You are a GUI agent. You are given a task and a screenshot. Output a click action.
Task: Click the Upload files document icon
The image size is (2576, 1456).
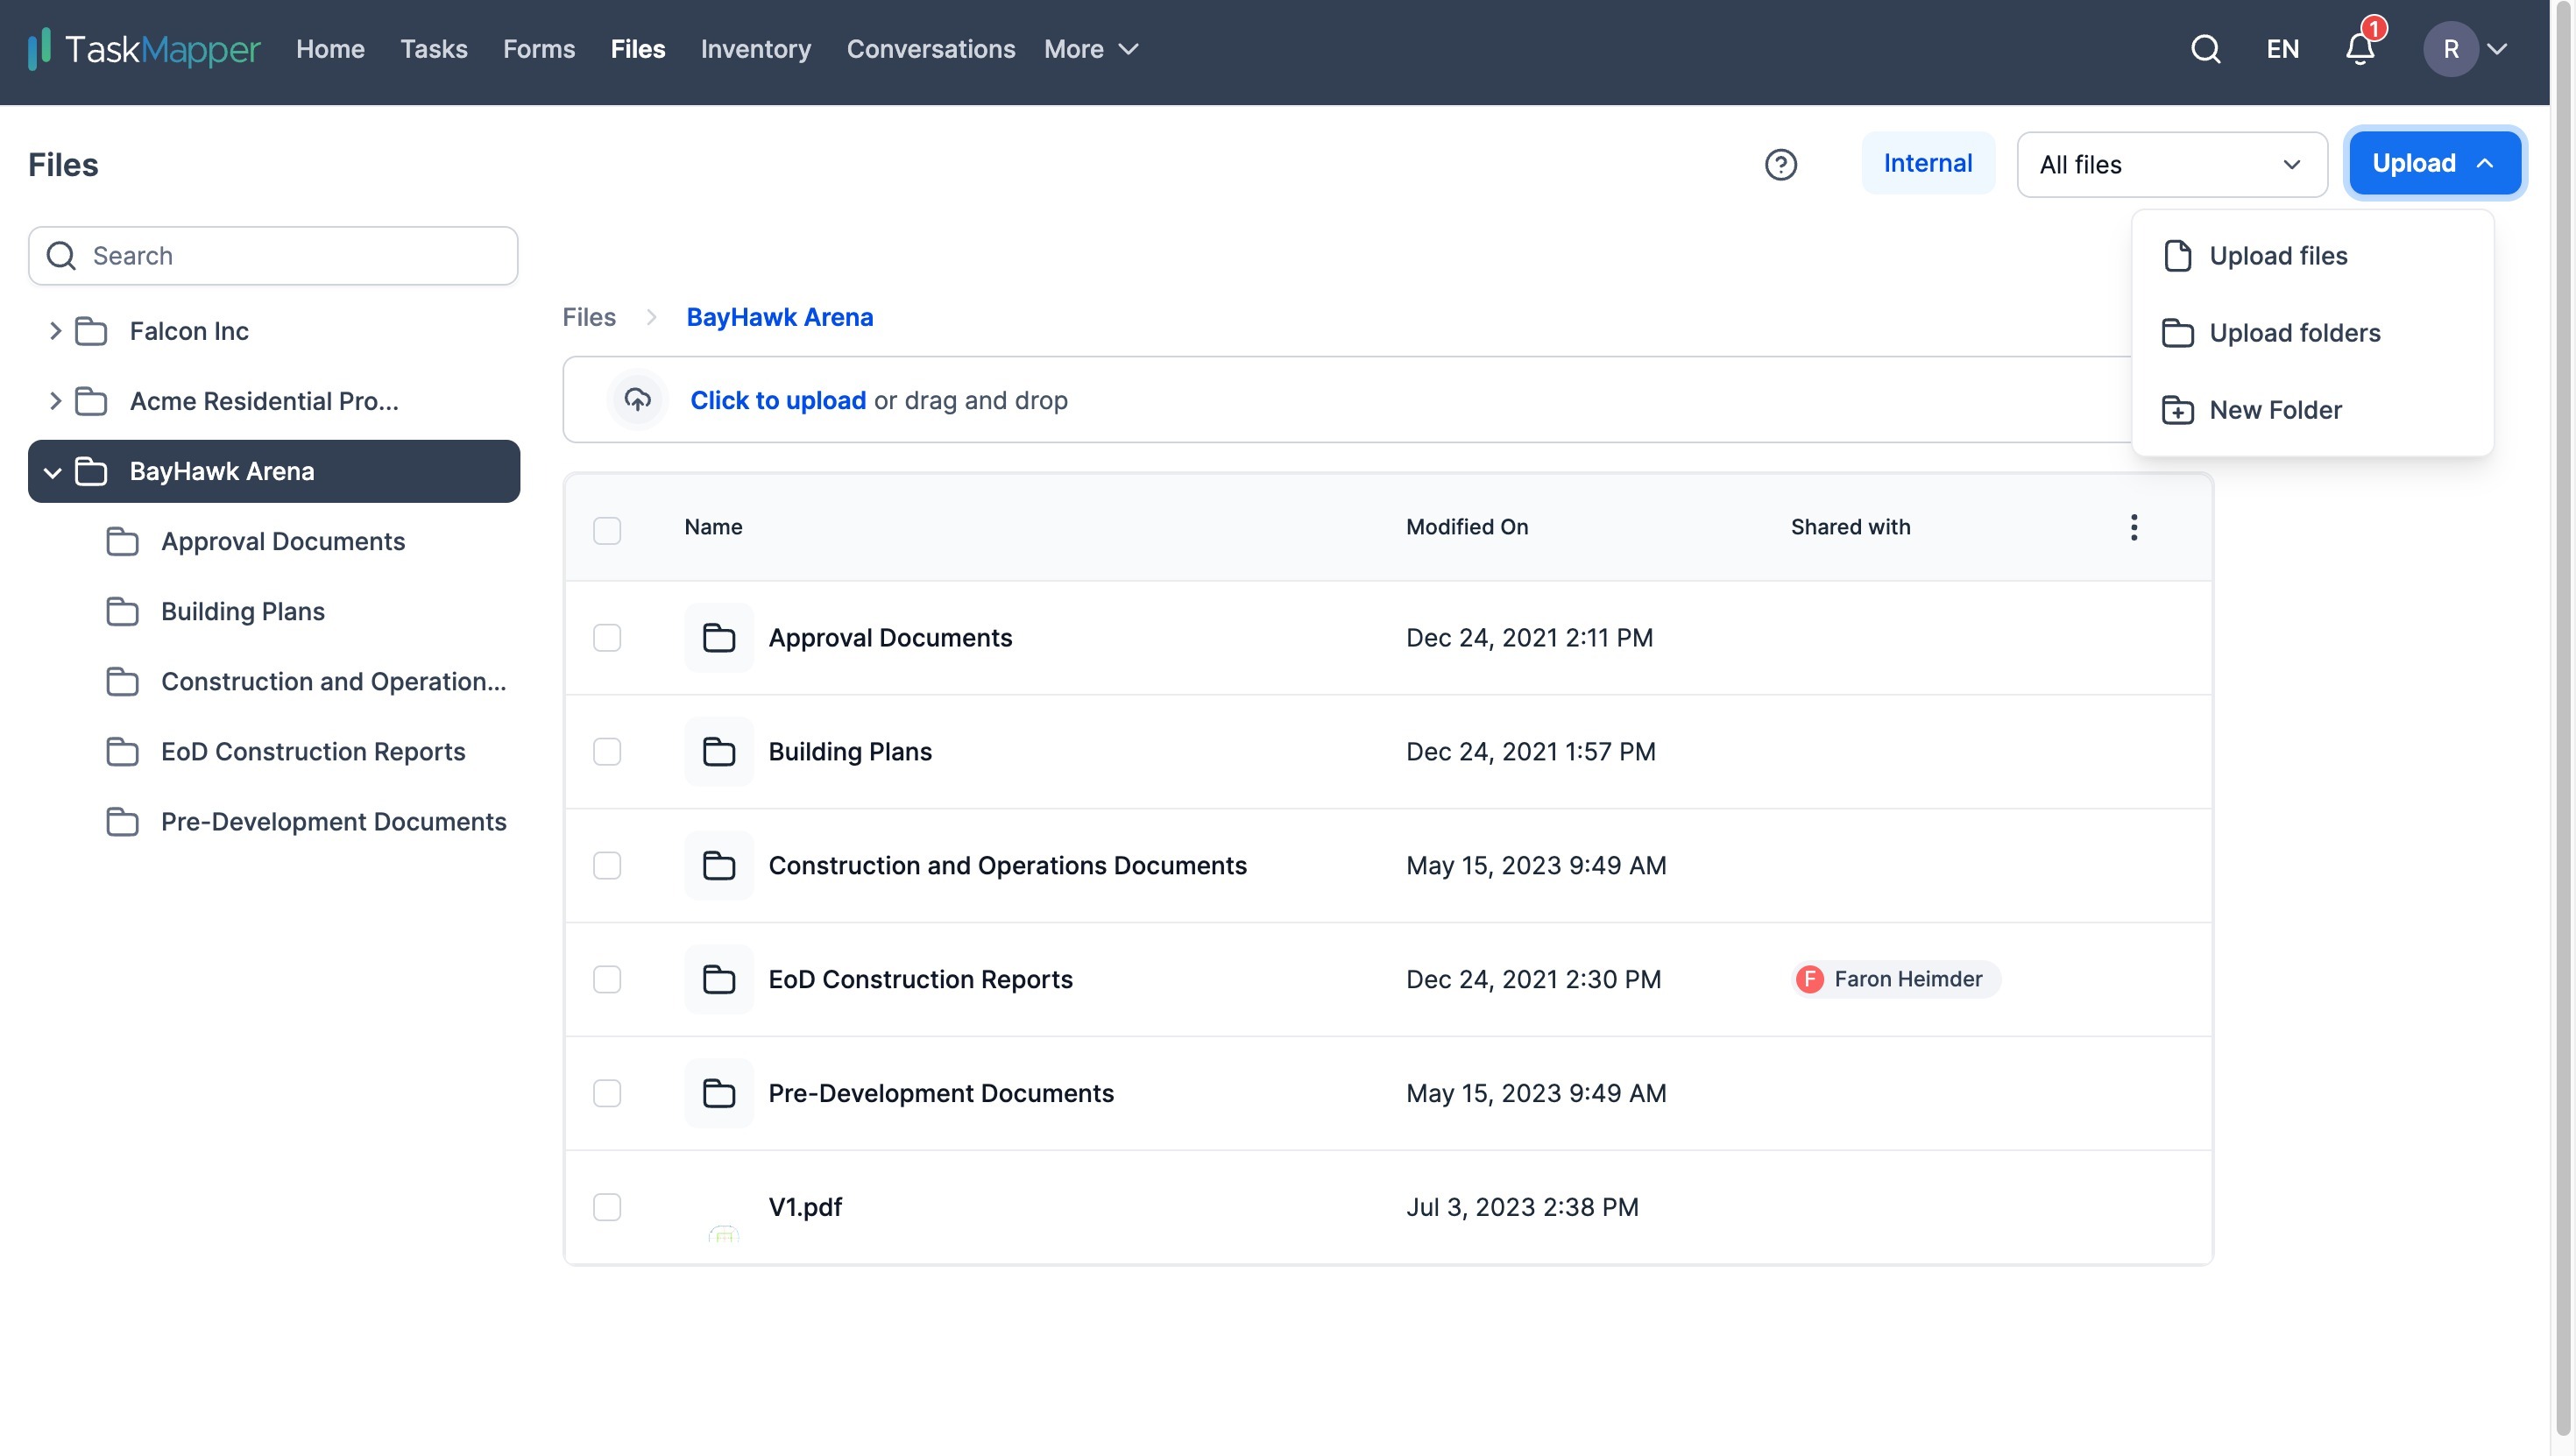tap(2177, 256)
